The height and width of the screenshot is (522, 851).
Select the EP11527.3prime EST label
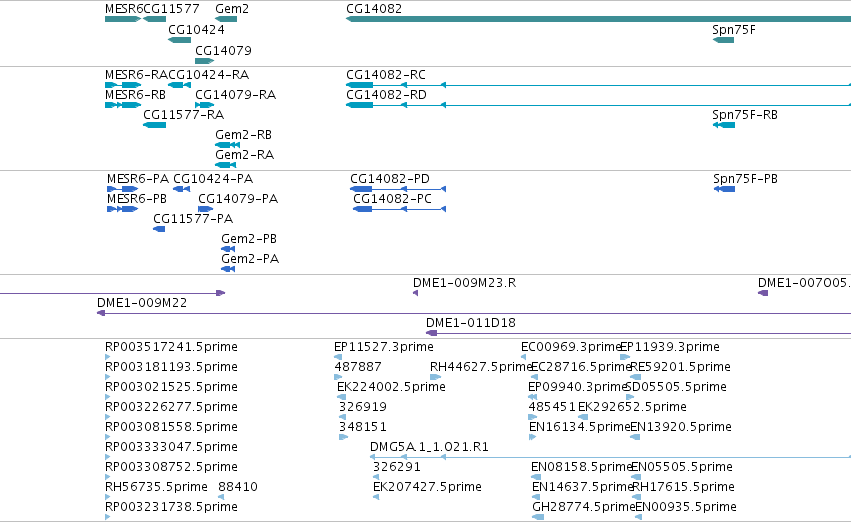pos(384,347)
